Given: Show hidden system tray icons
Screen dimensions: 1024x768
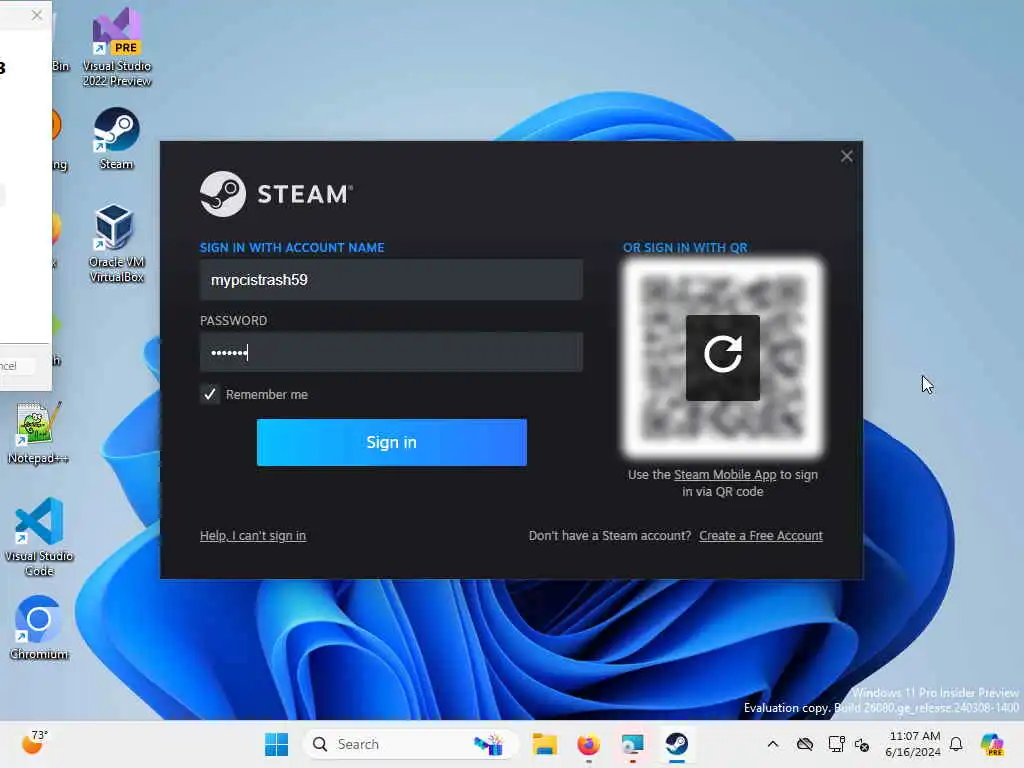Looking at the screenshot, I should click(x=773, y=744).
